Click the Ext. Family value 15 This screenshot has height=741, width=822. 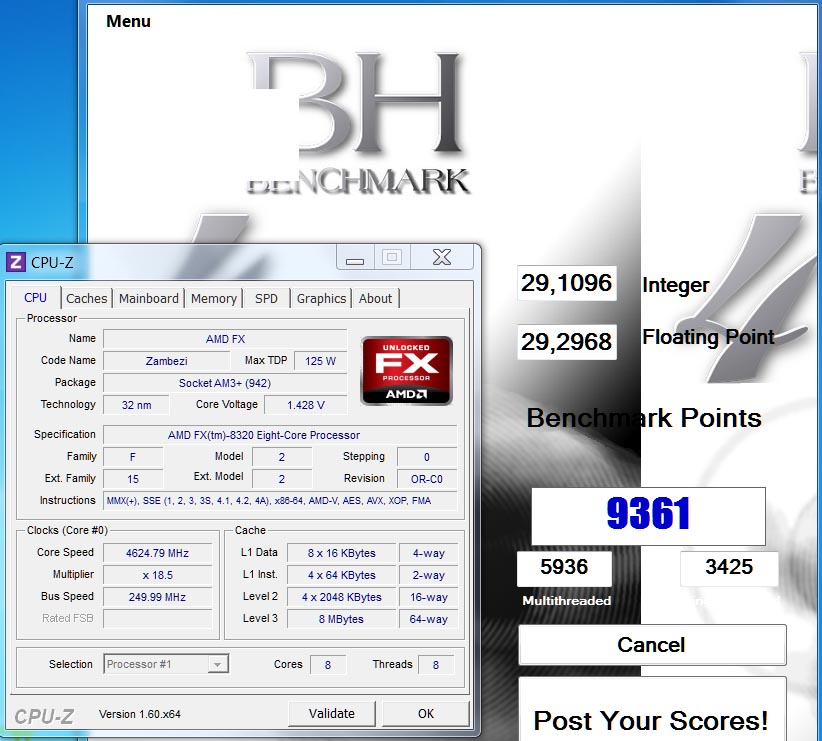pyautogui.click(x=133, y=479)
